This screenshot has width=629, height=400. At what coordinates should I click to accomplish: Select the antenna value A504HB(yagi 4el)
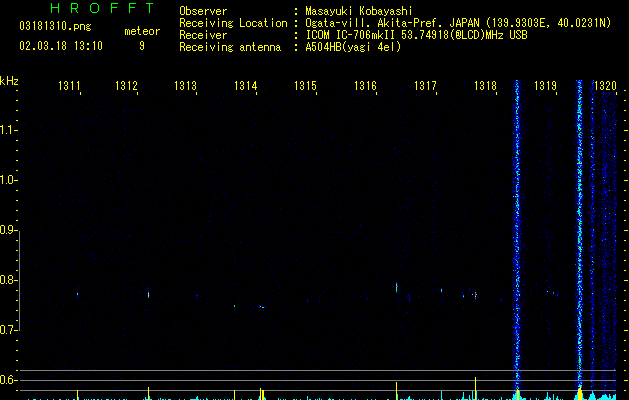click(x=353, y=47)
